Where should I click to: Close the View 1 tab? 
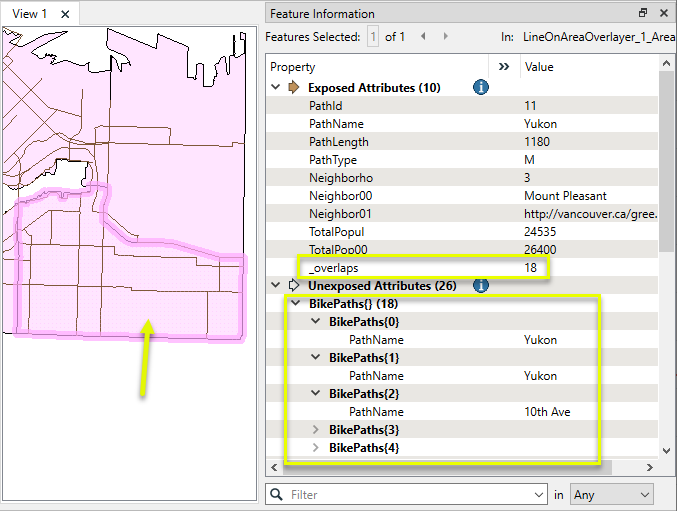pos(65,14)
